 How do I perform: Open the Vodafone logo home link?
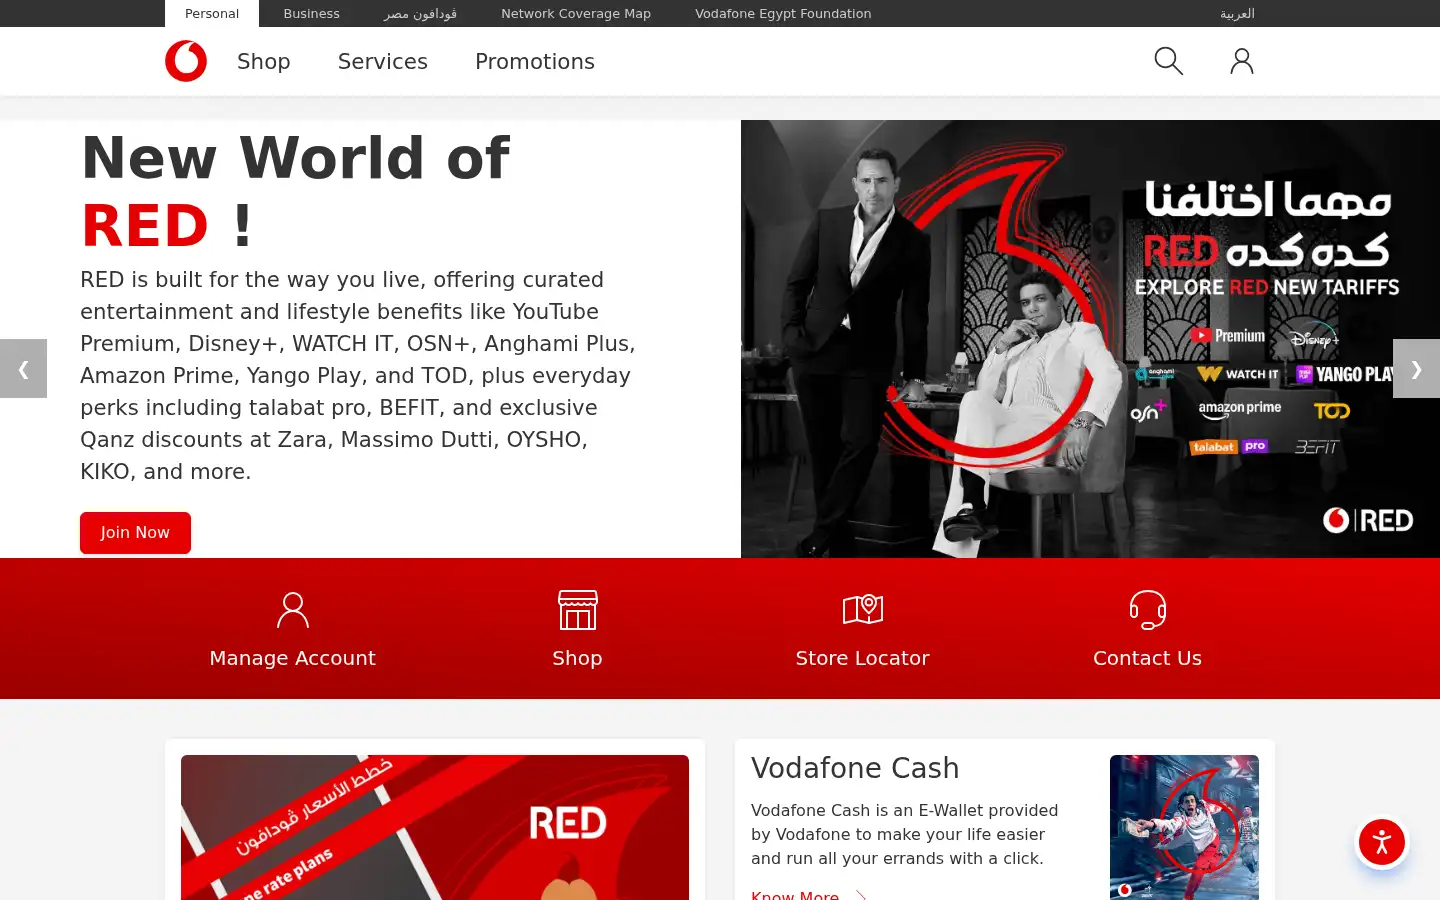(x=186, y=61)
